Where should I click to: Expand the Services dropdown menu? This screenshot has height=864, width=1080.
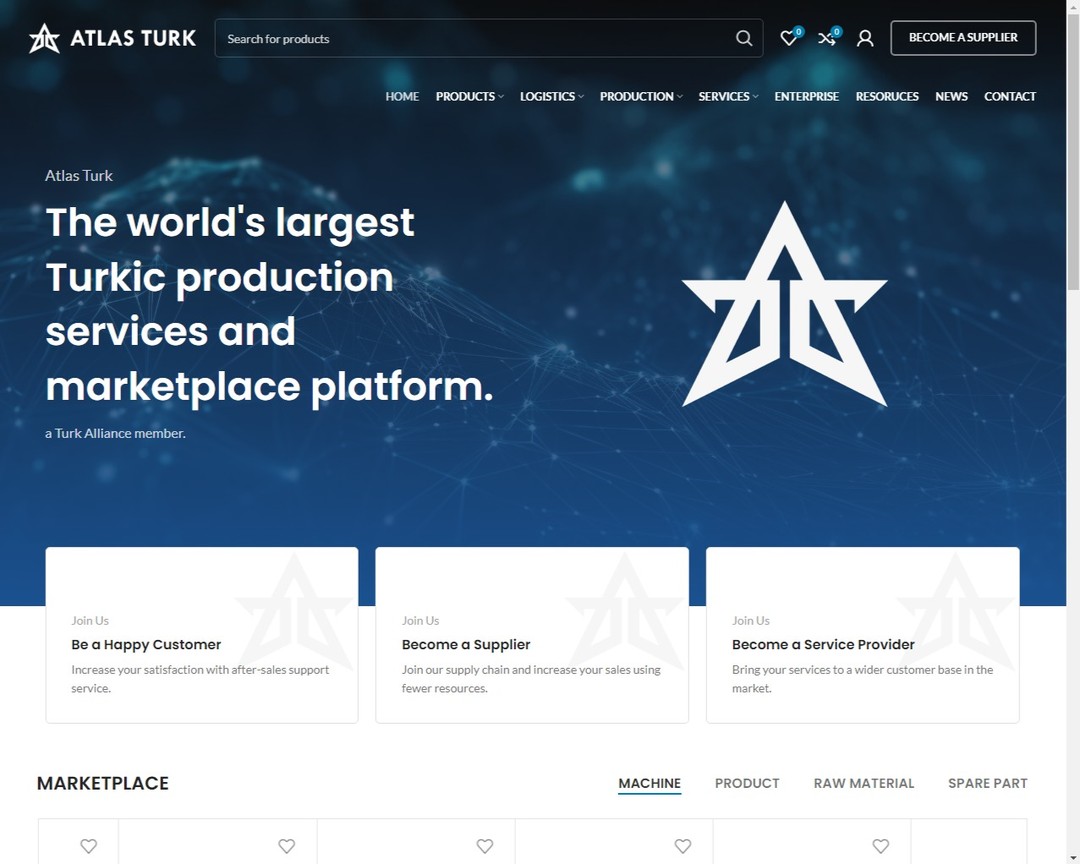click(728, 96)
